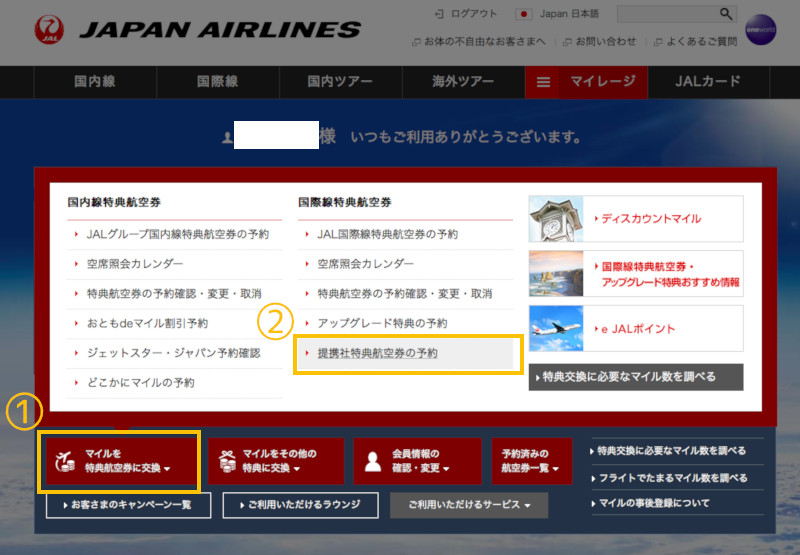Click お客さまのキャンペーン一覧 button
The width and height of the screenshot is (800, 555).
coord(128,505)
